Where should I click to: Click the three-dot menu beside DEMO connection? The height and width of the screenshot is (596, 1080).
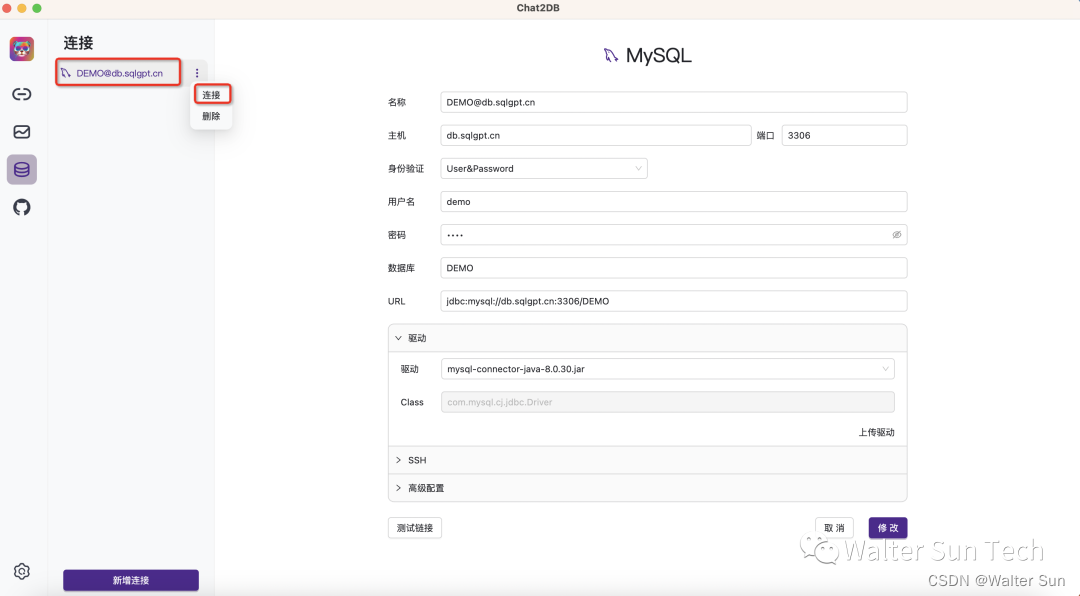(197, 73)
